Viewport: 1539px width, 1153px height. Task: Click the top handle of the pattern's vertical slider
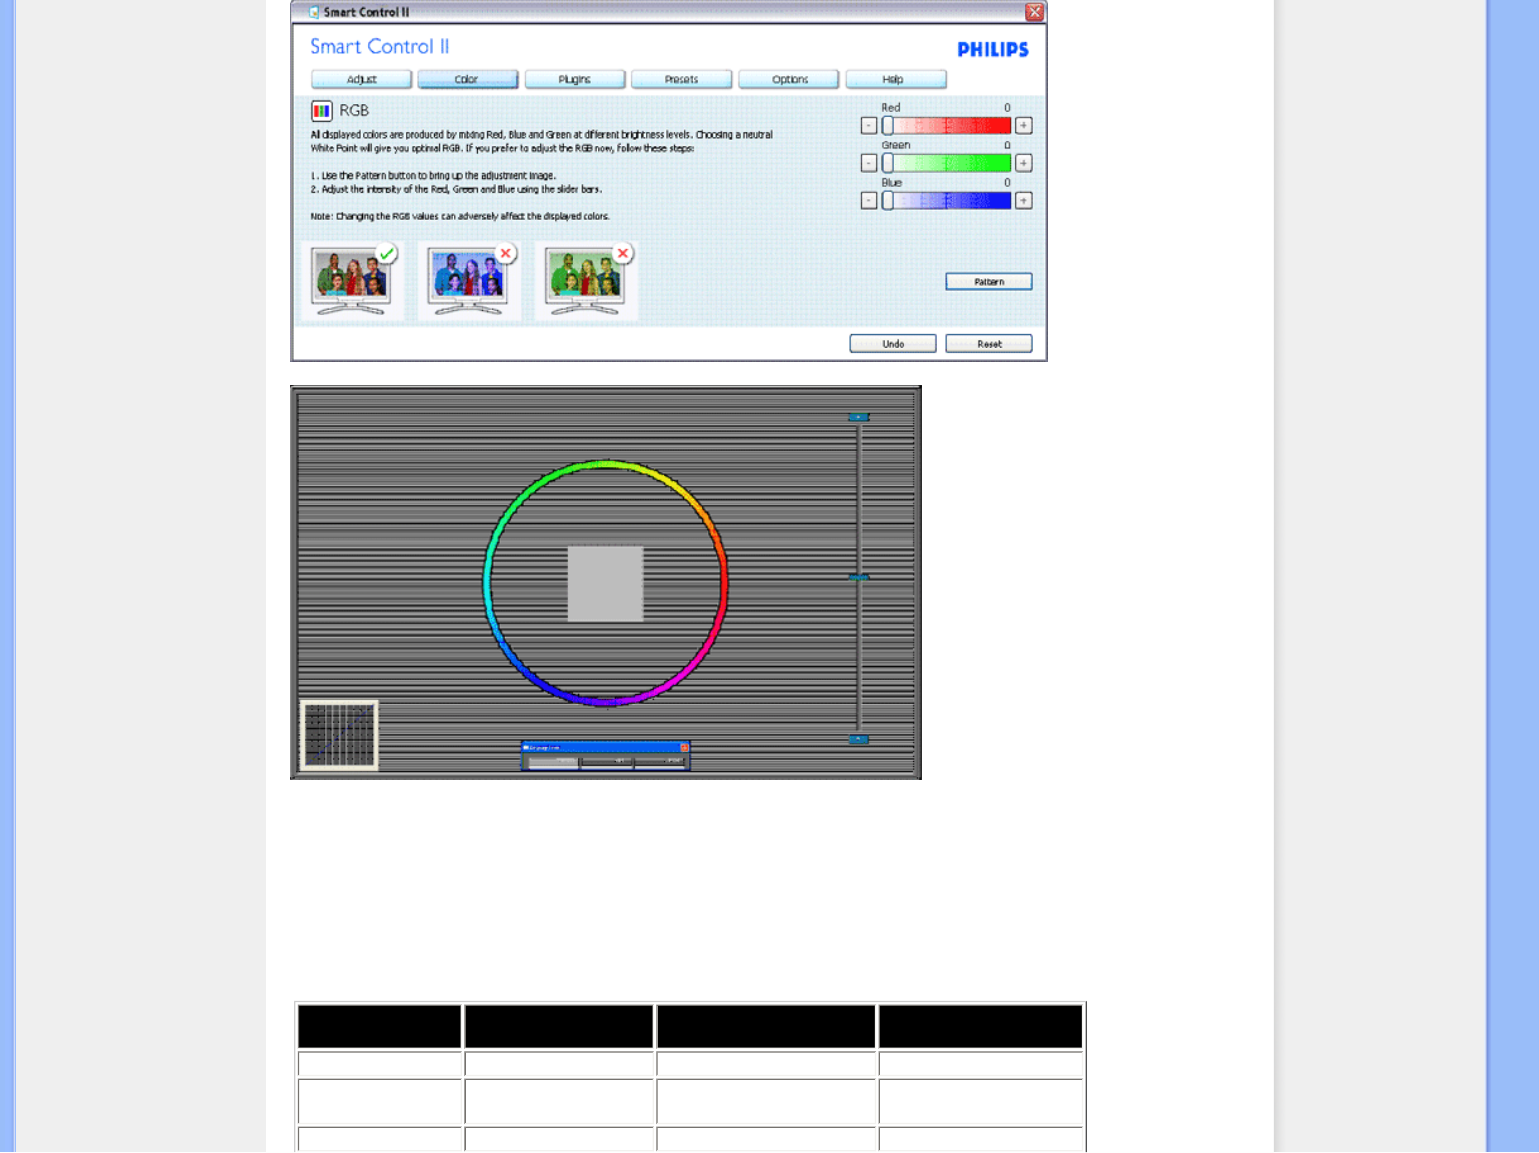coord(859,417)
